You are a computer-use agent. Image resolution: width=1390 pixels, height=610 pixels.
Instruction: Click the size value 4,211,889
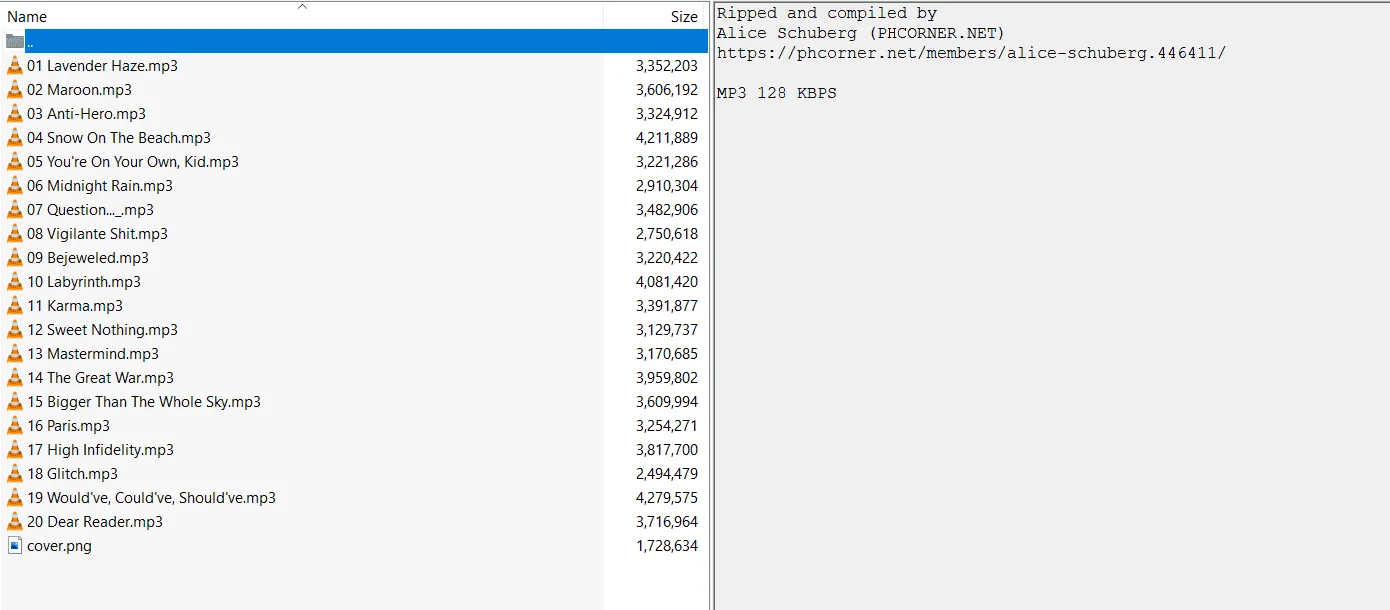(667, 138)
